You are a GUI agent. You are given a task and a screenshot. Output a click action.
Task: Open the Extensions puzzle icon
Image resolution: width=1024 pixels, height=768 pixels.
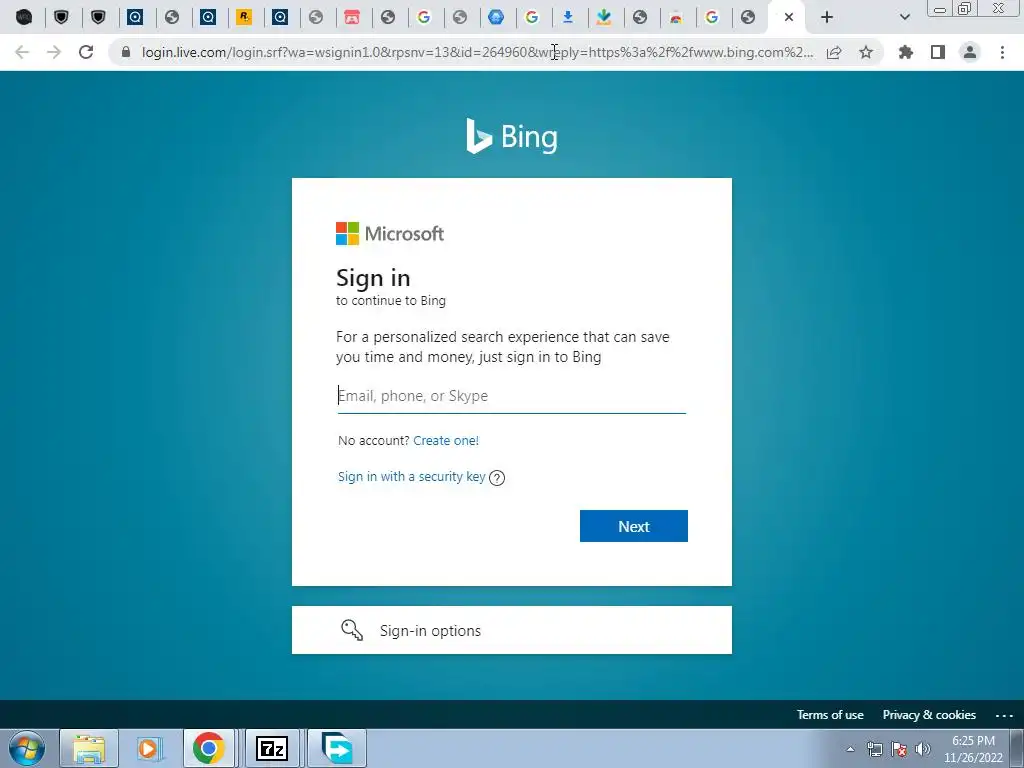(x=906, y=52)
